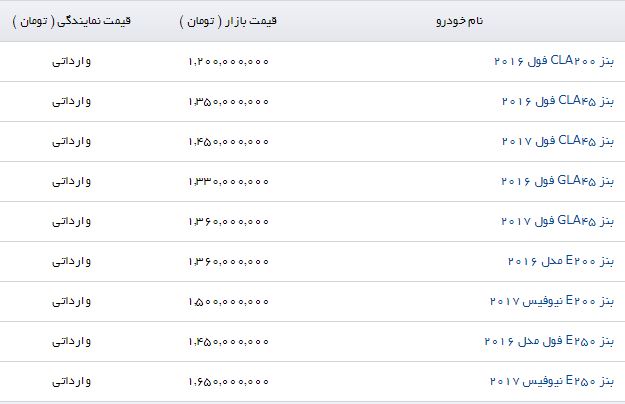Click وارداتی in the CLA200 row
The height and width of the screenshot is (404, 625).
(71, 61)
